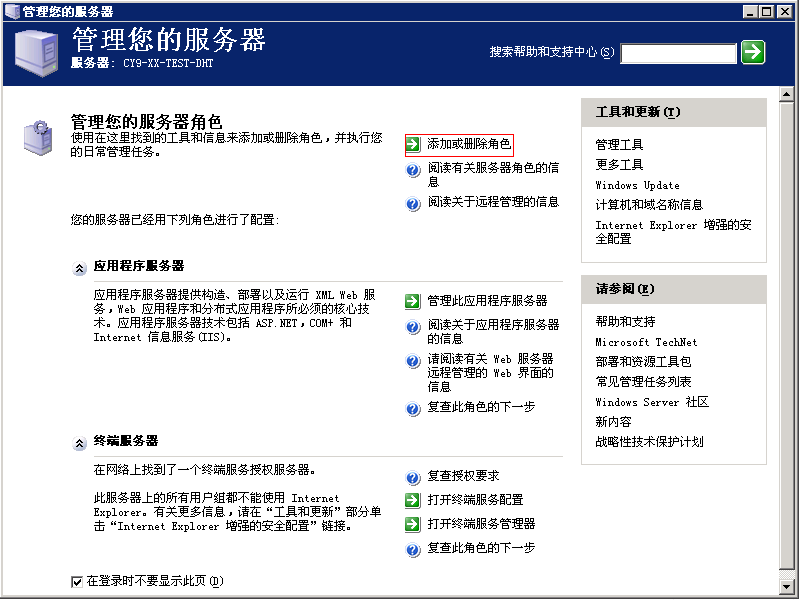Screen dimensions: 799x600
Task: Open 复查此角色的下一步 under 终端服务器
Action: click(481, 547)
